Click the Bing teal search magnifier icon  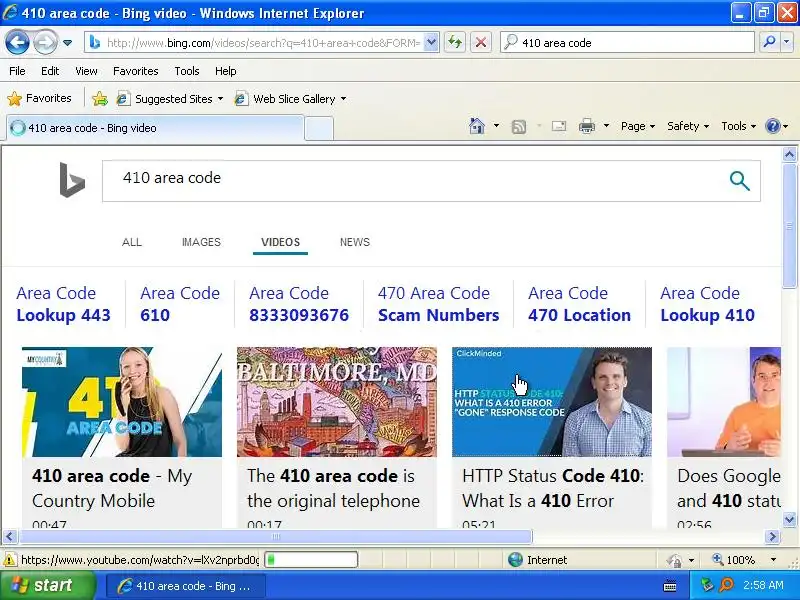pyautogui.click(x=739, y=181)
